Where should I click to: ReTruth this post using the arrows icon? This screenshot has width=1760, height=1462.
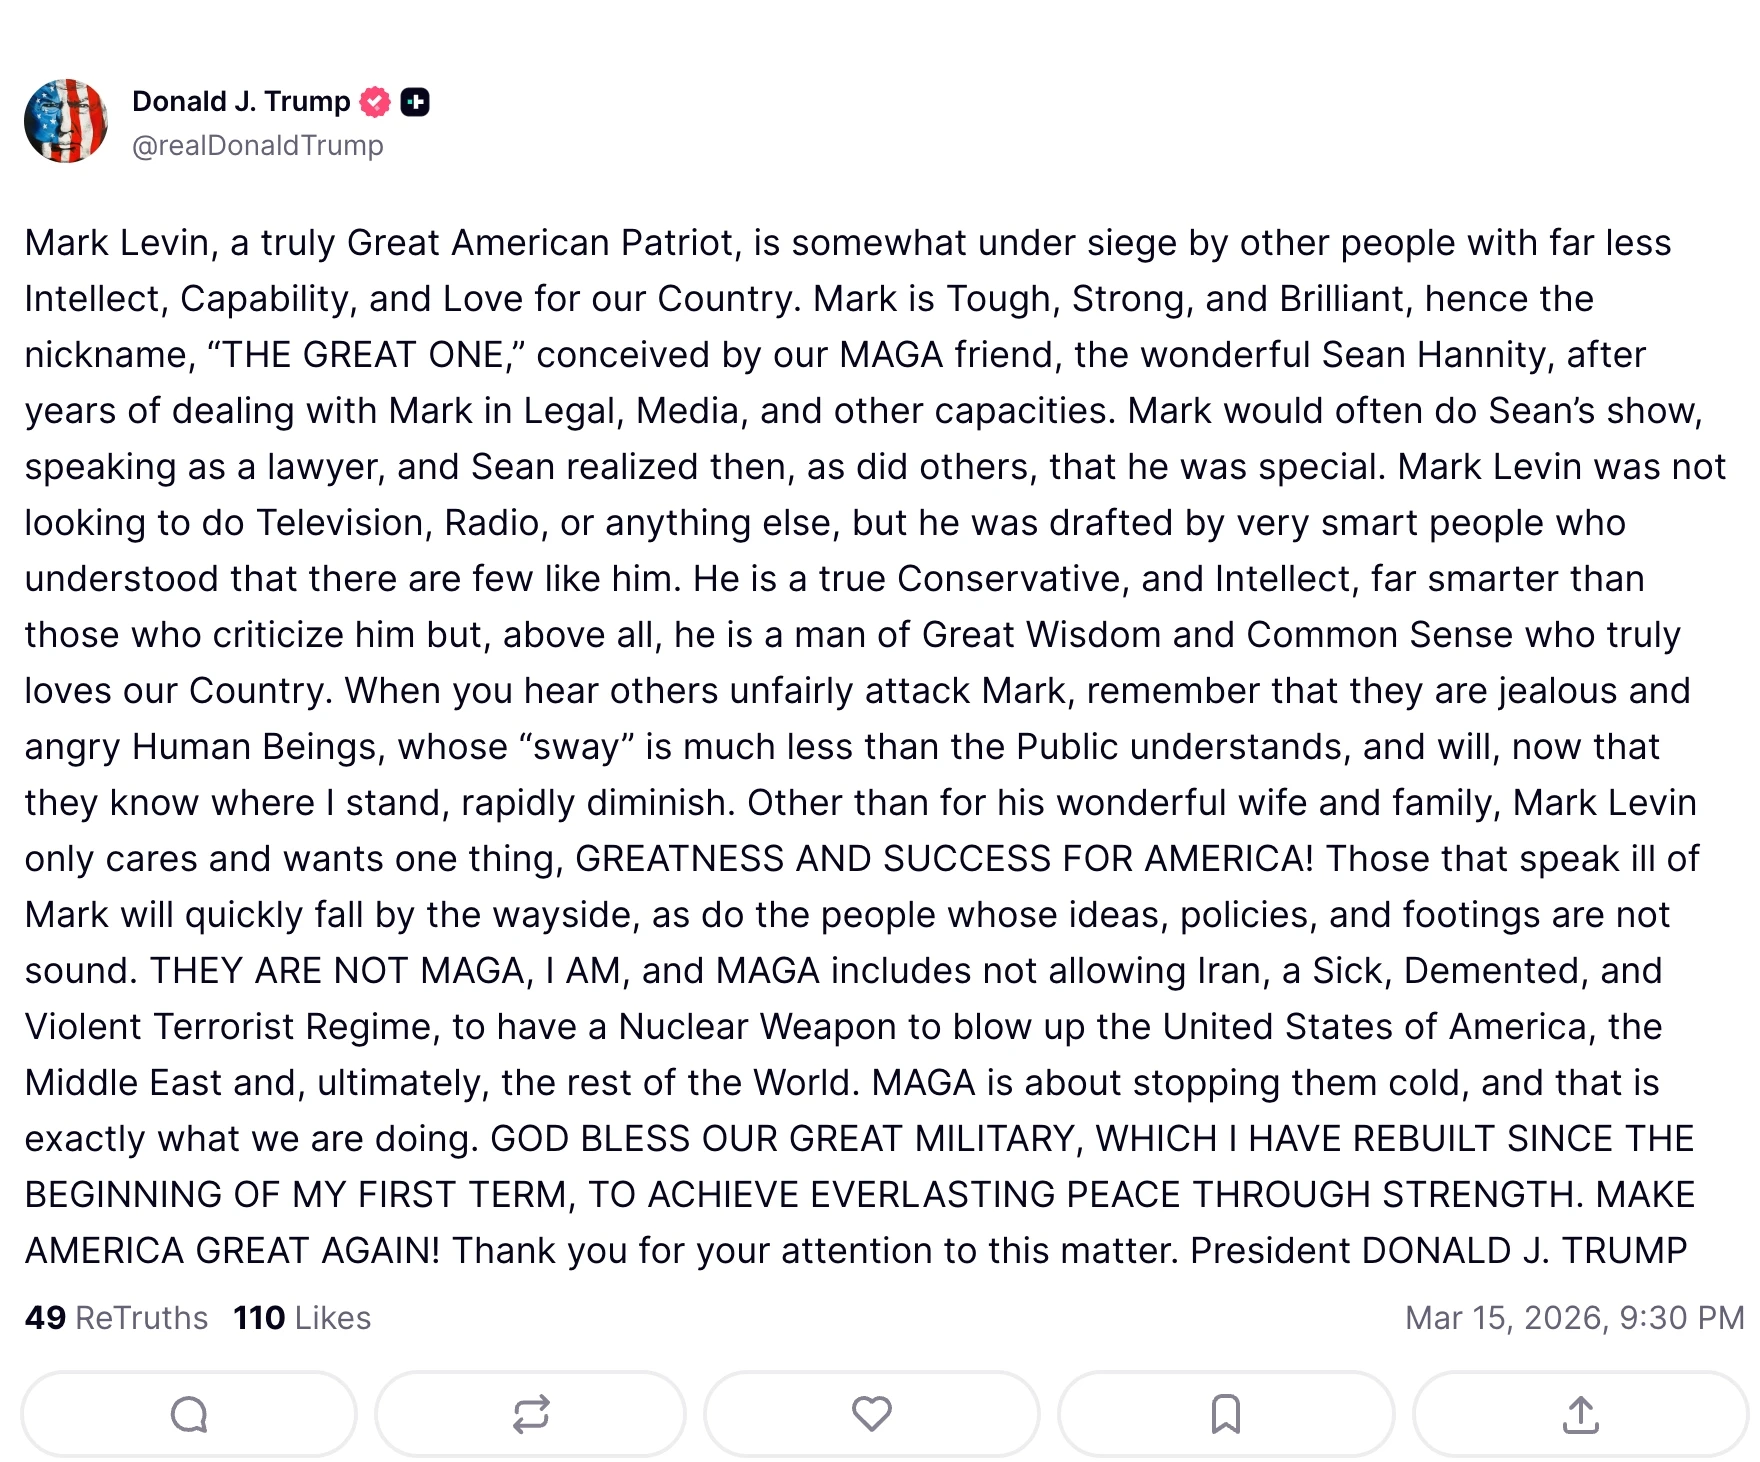coord(531,1414)
